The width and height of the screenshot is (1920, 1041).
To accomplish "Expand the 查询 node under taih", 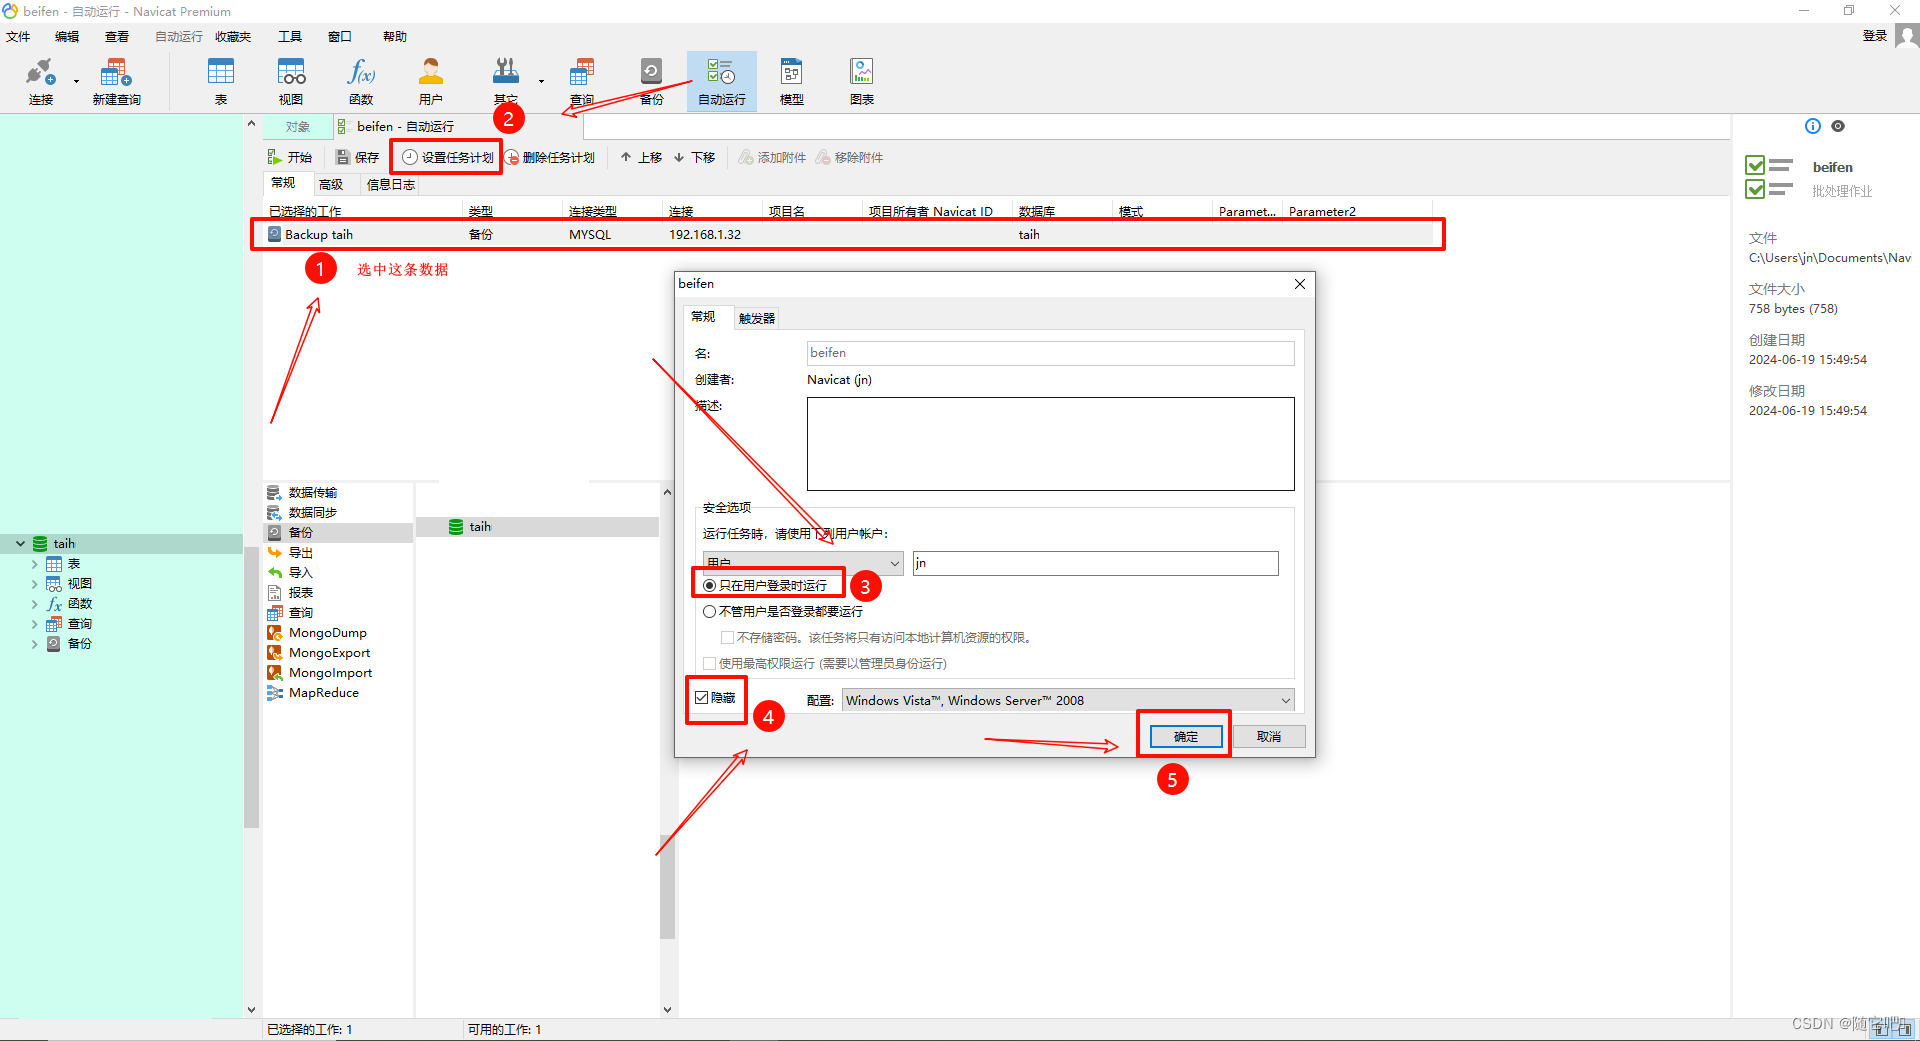I will pos(35,623).
